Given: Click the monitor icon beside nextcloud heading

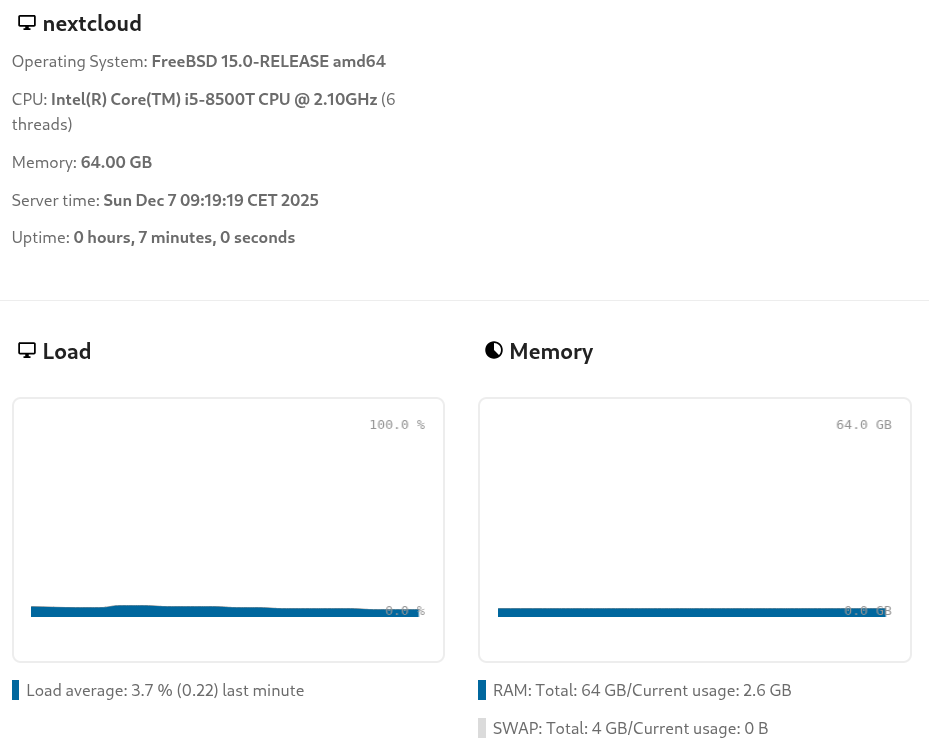Looking at the screenshot, I should click(x=27, y=23).
